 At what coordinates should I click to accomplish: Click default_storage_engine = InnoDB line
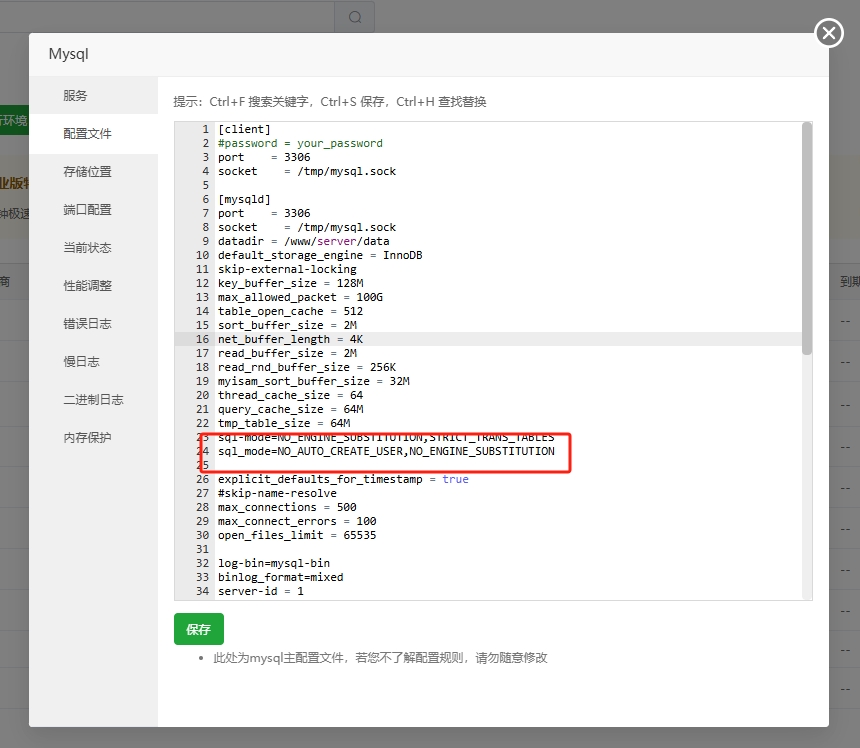(x=320, y=255)
